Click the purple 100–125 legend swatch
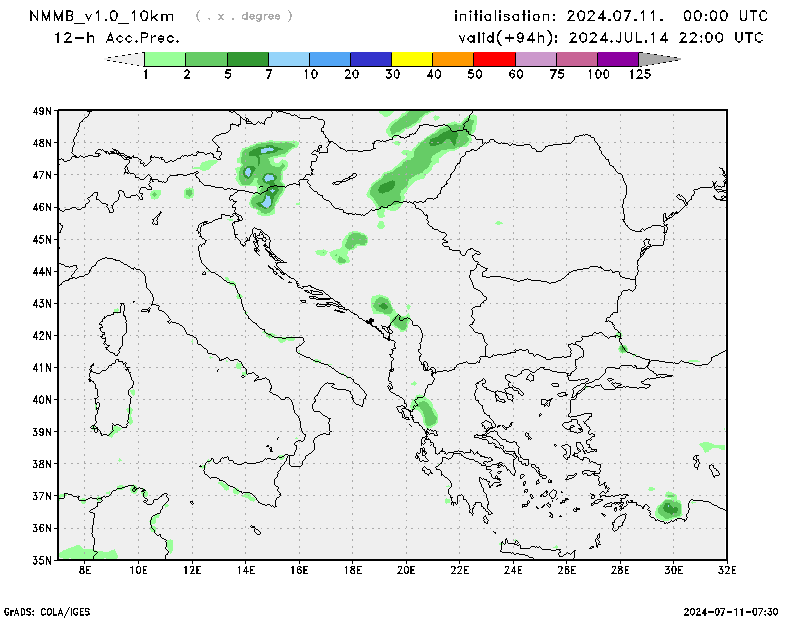Screen dimensions: 800x618 tap(618, 59)
